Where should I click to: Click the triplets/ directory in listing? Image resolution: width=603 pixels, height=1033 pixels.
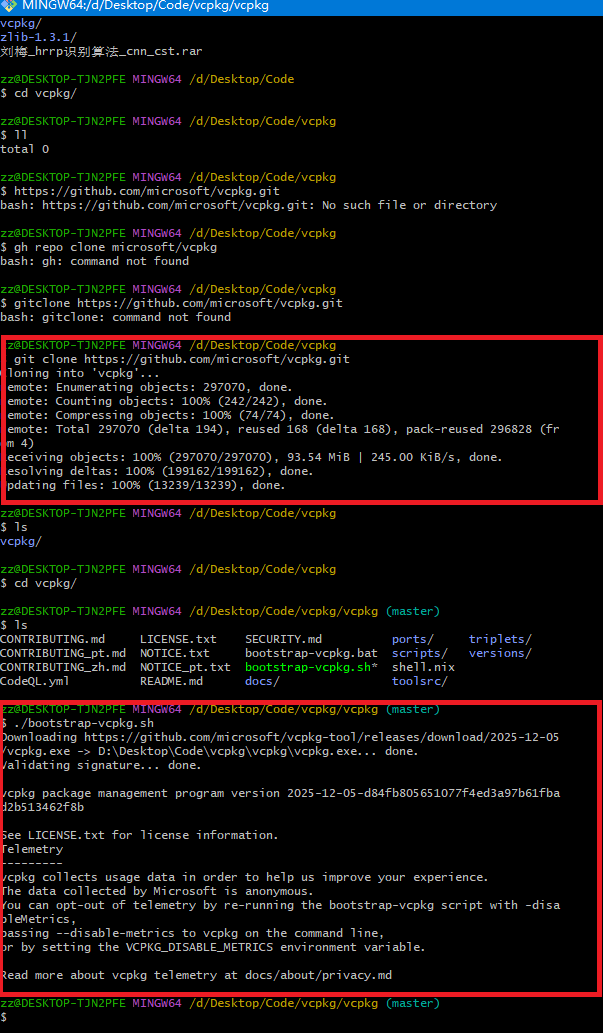500,639
